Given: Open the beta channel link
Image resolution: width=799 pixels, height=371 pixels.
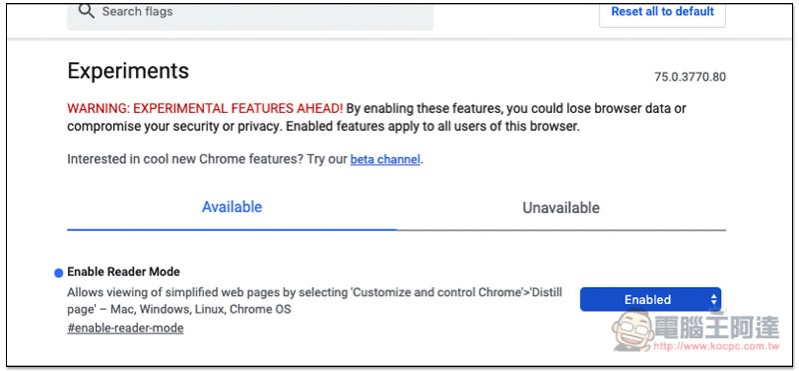Looking at the screenshot, I should tap(385, 160).
